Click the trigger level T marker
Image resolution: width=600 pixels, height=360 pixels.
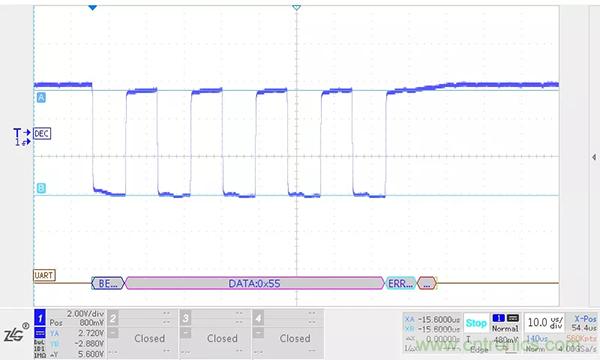(x=18, y=133)
